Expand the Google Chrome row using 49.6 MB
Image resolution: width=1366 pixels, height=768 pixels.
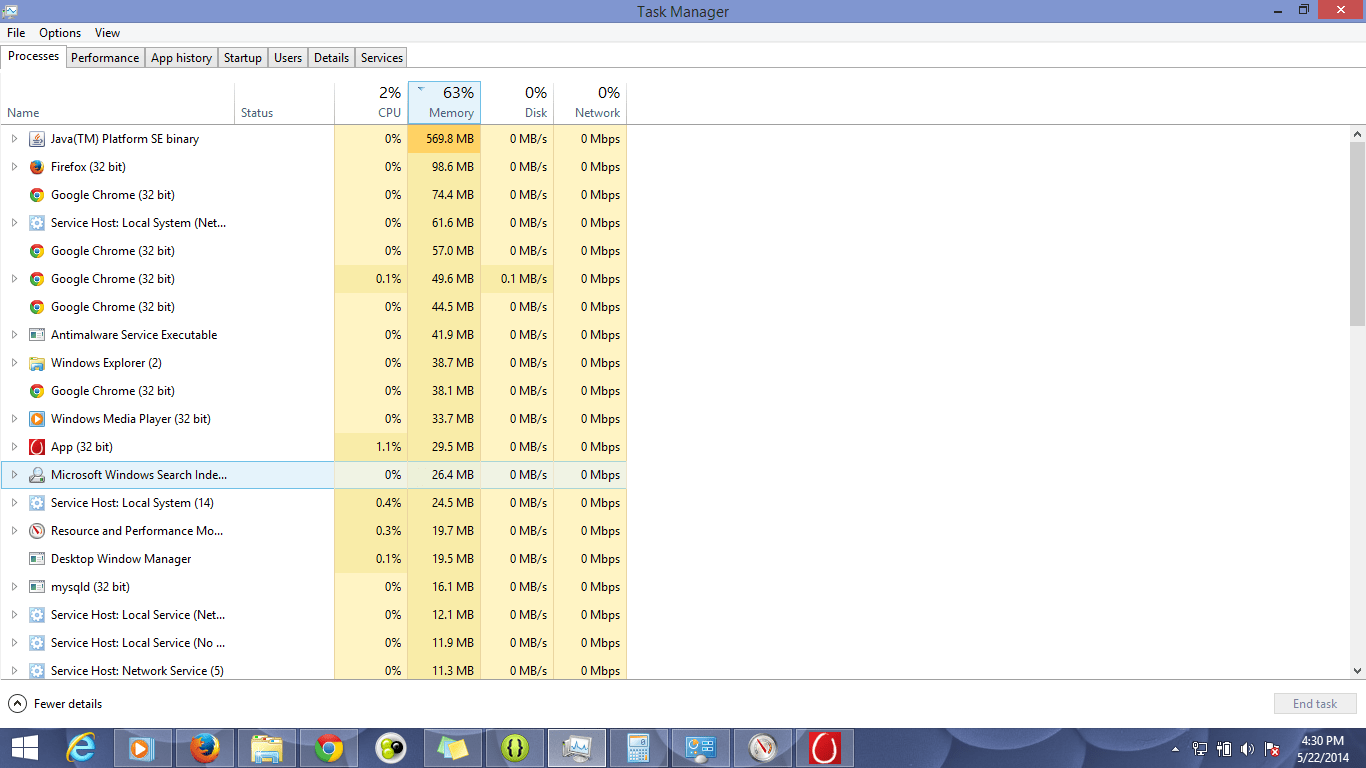point(14,279)
